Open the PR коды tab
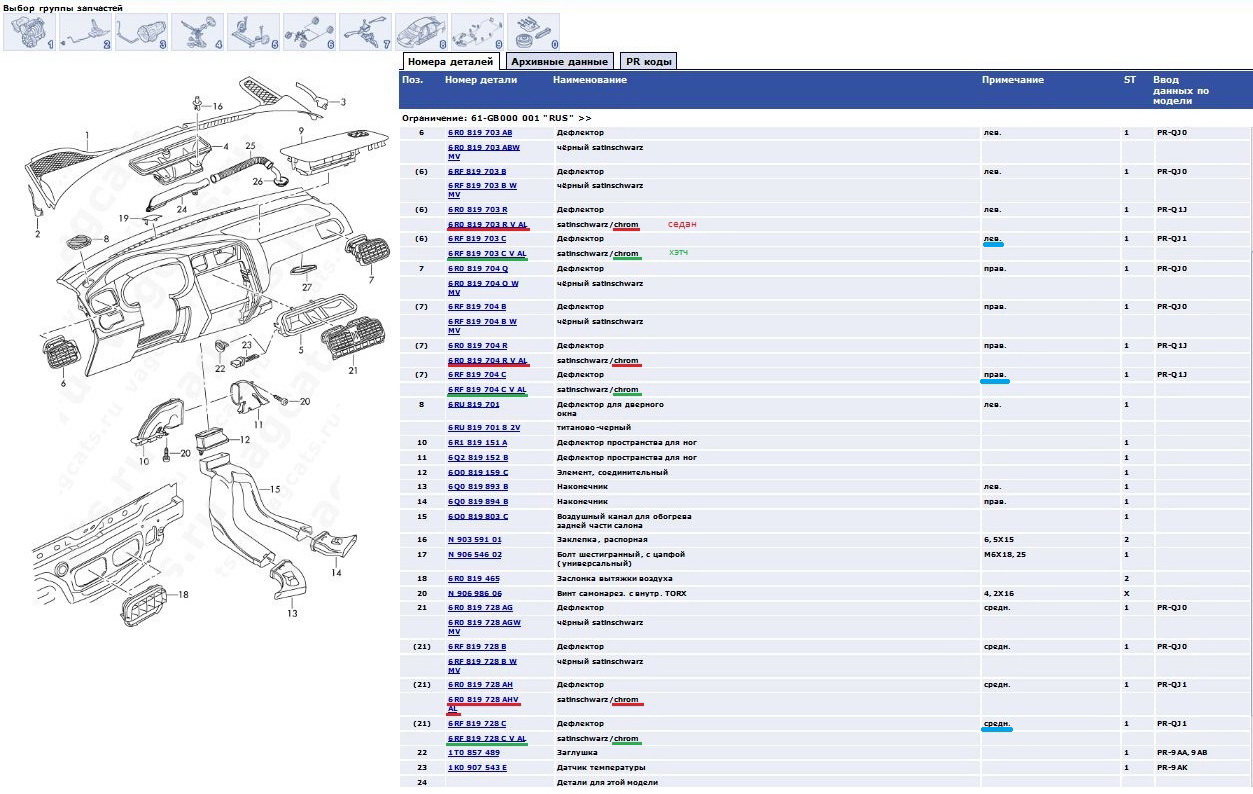 click(648, 61)
